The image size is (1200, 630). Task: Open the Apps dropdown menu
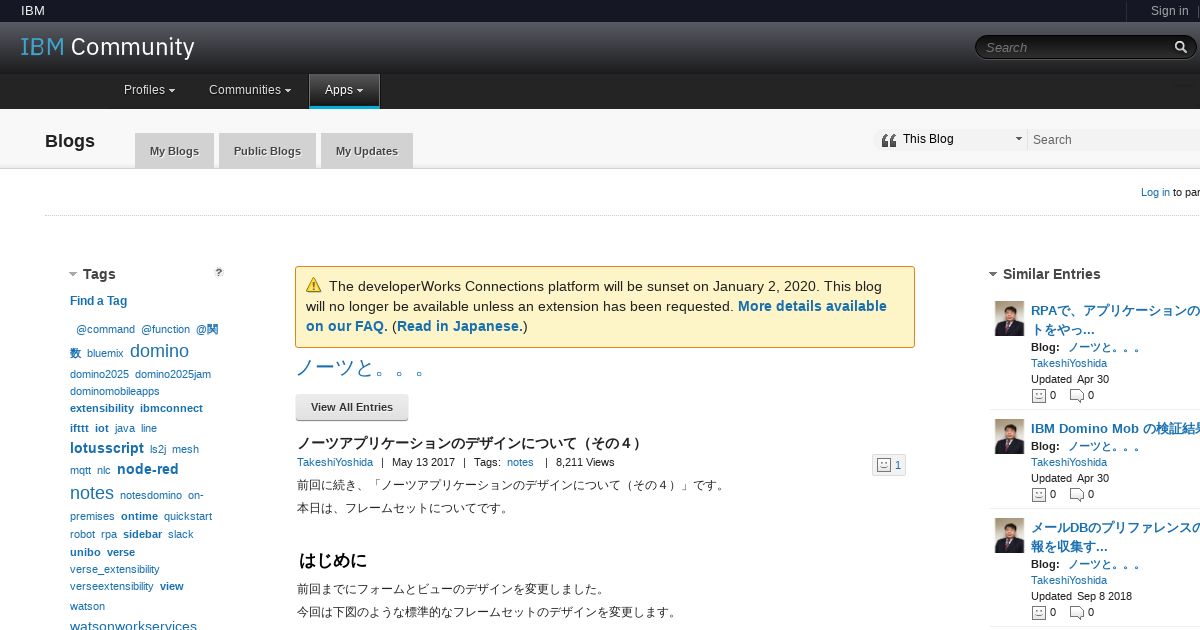tap(344, 90)
